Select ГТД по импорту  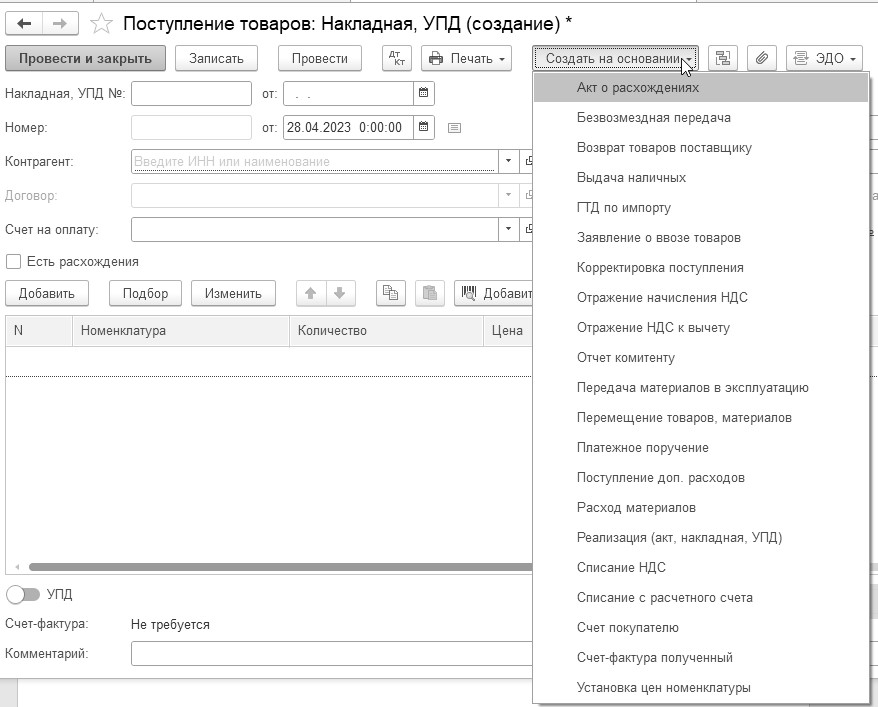pyautogui.click(x=700, y=208)
